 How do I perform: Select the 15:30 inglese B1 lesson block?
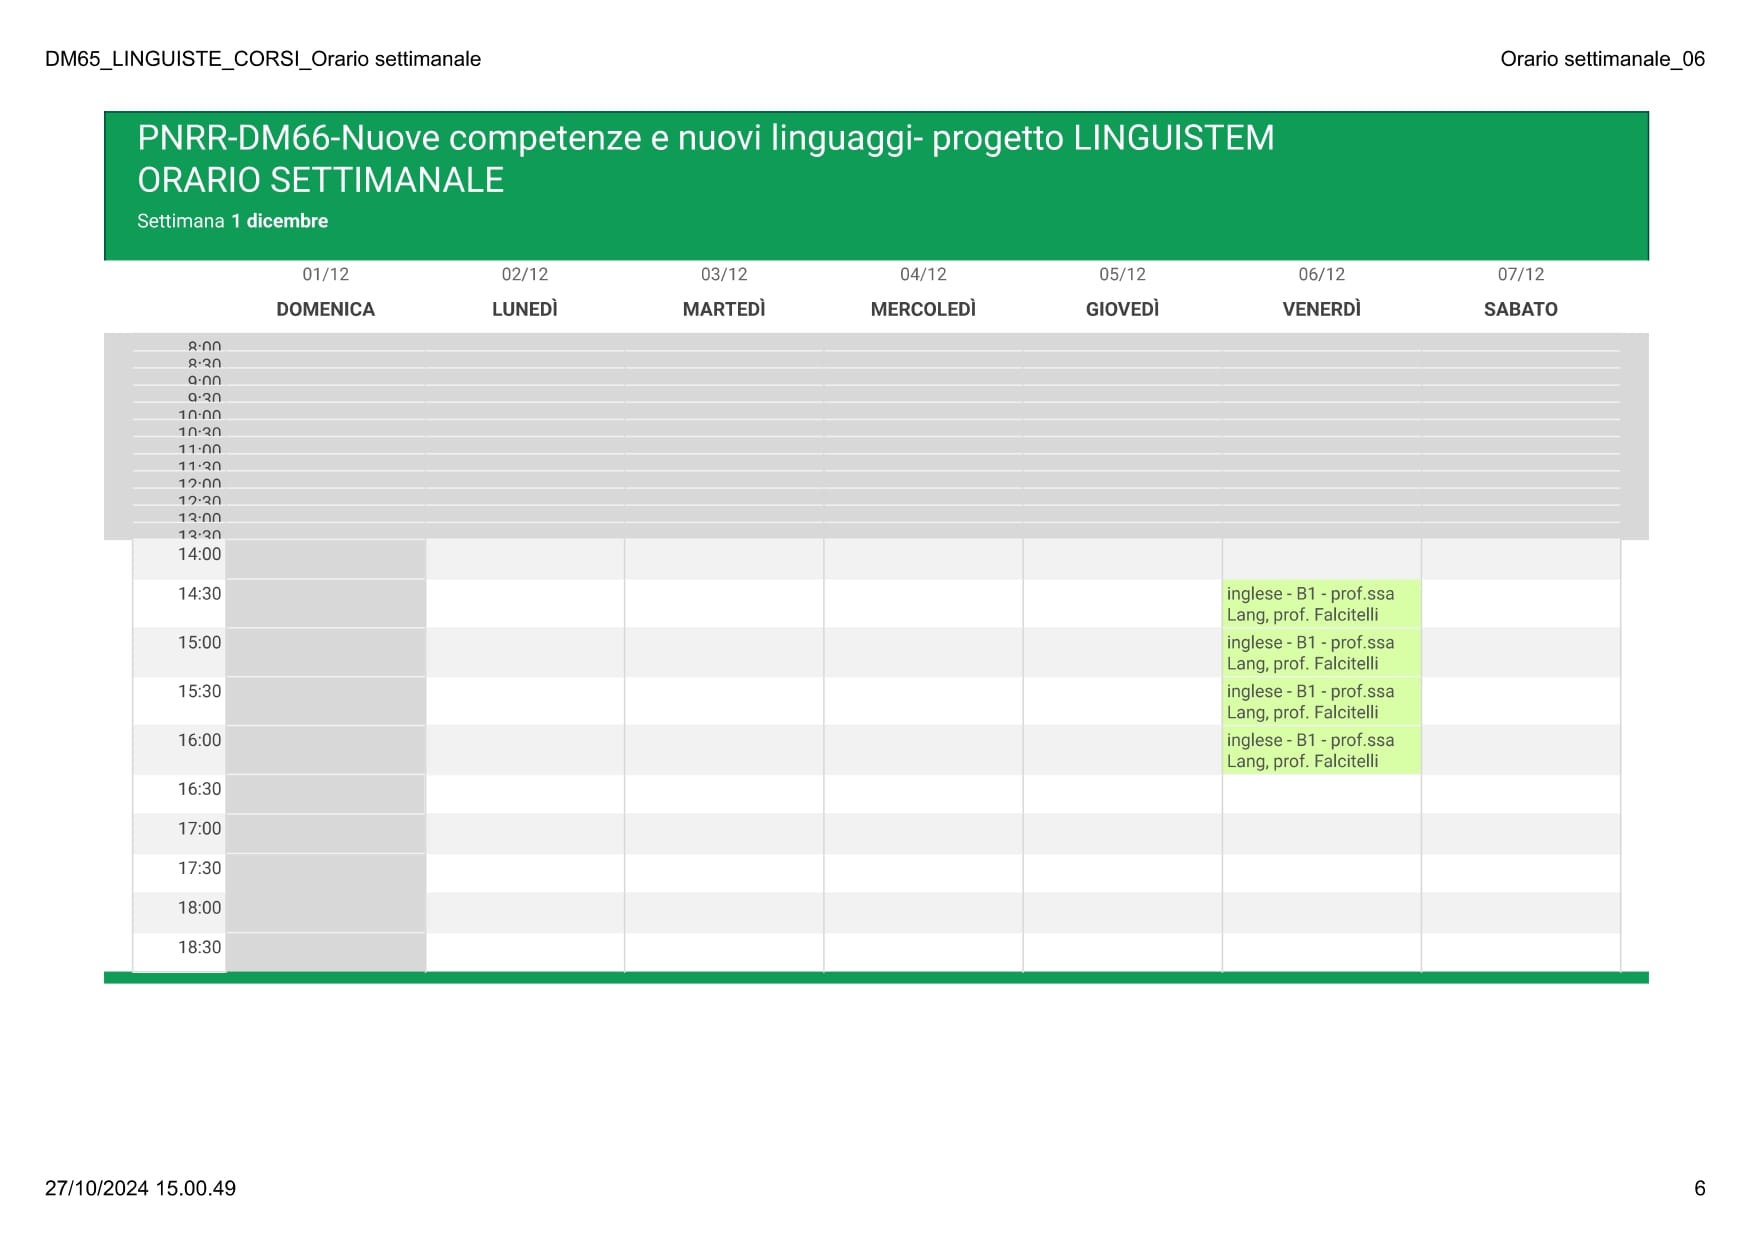coord(1321,702)
